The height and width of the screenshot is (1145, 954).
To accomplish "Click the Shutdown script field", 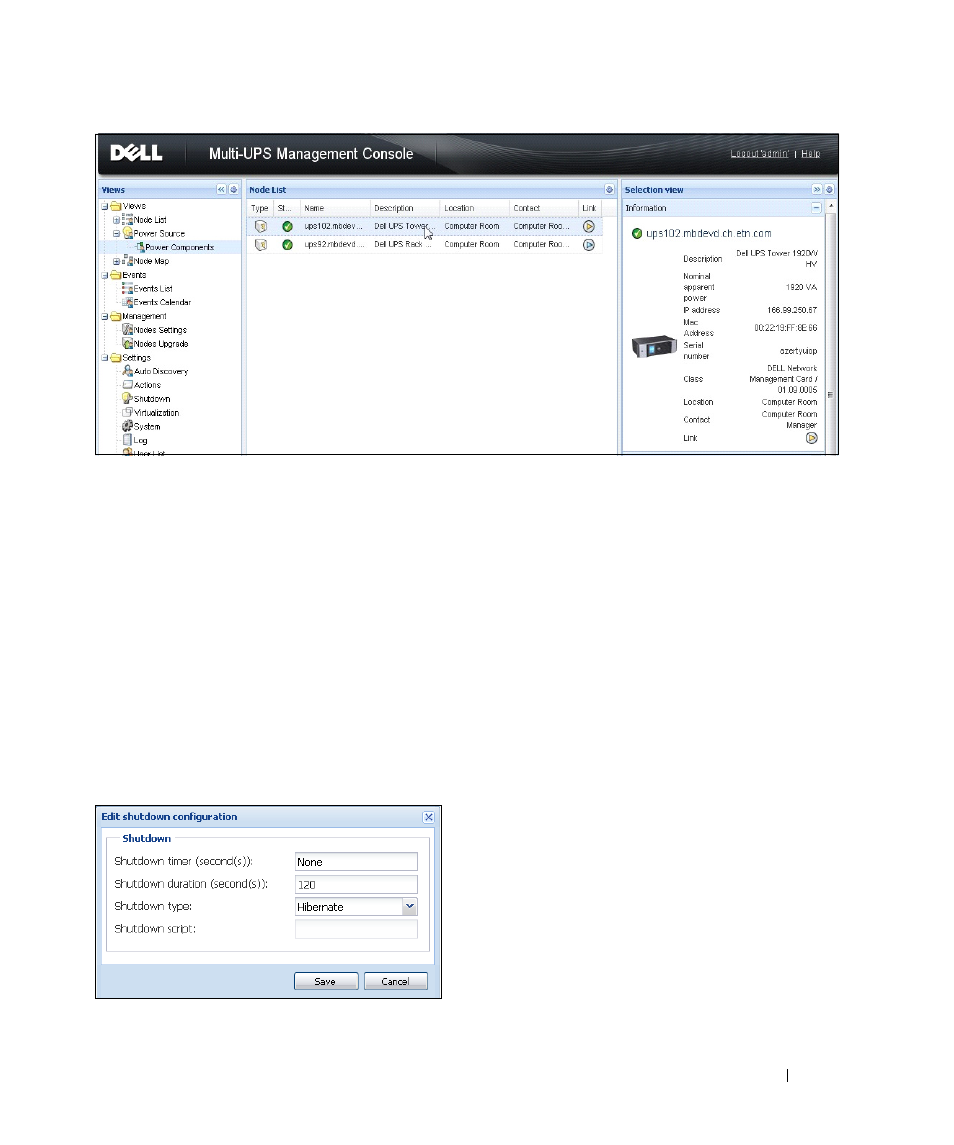I will [356, 929].
